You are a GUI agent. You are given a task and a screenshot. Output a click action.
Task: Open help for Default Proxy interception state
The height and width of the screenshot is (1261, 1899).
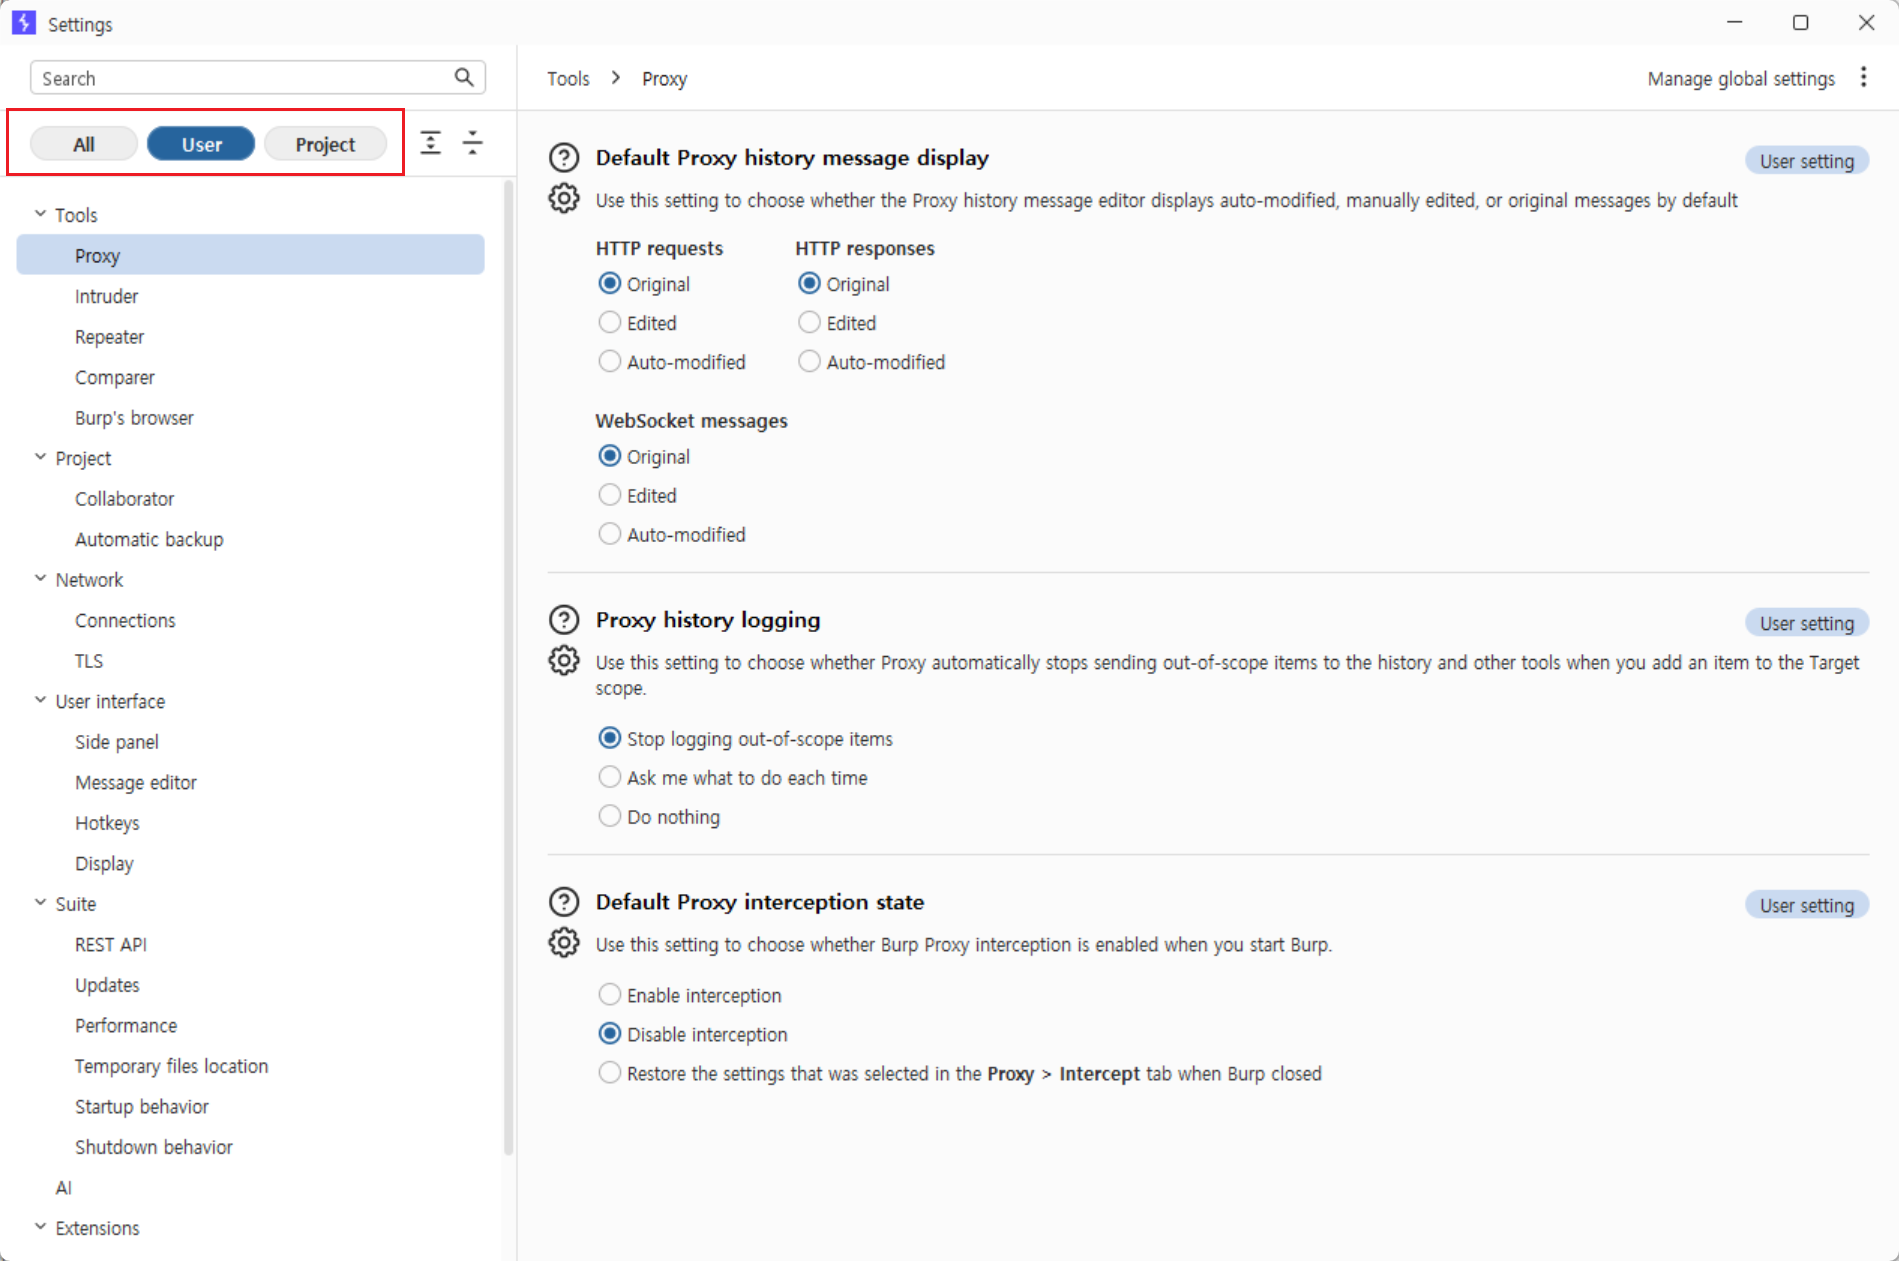coord(564,902)
